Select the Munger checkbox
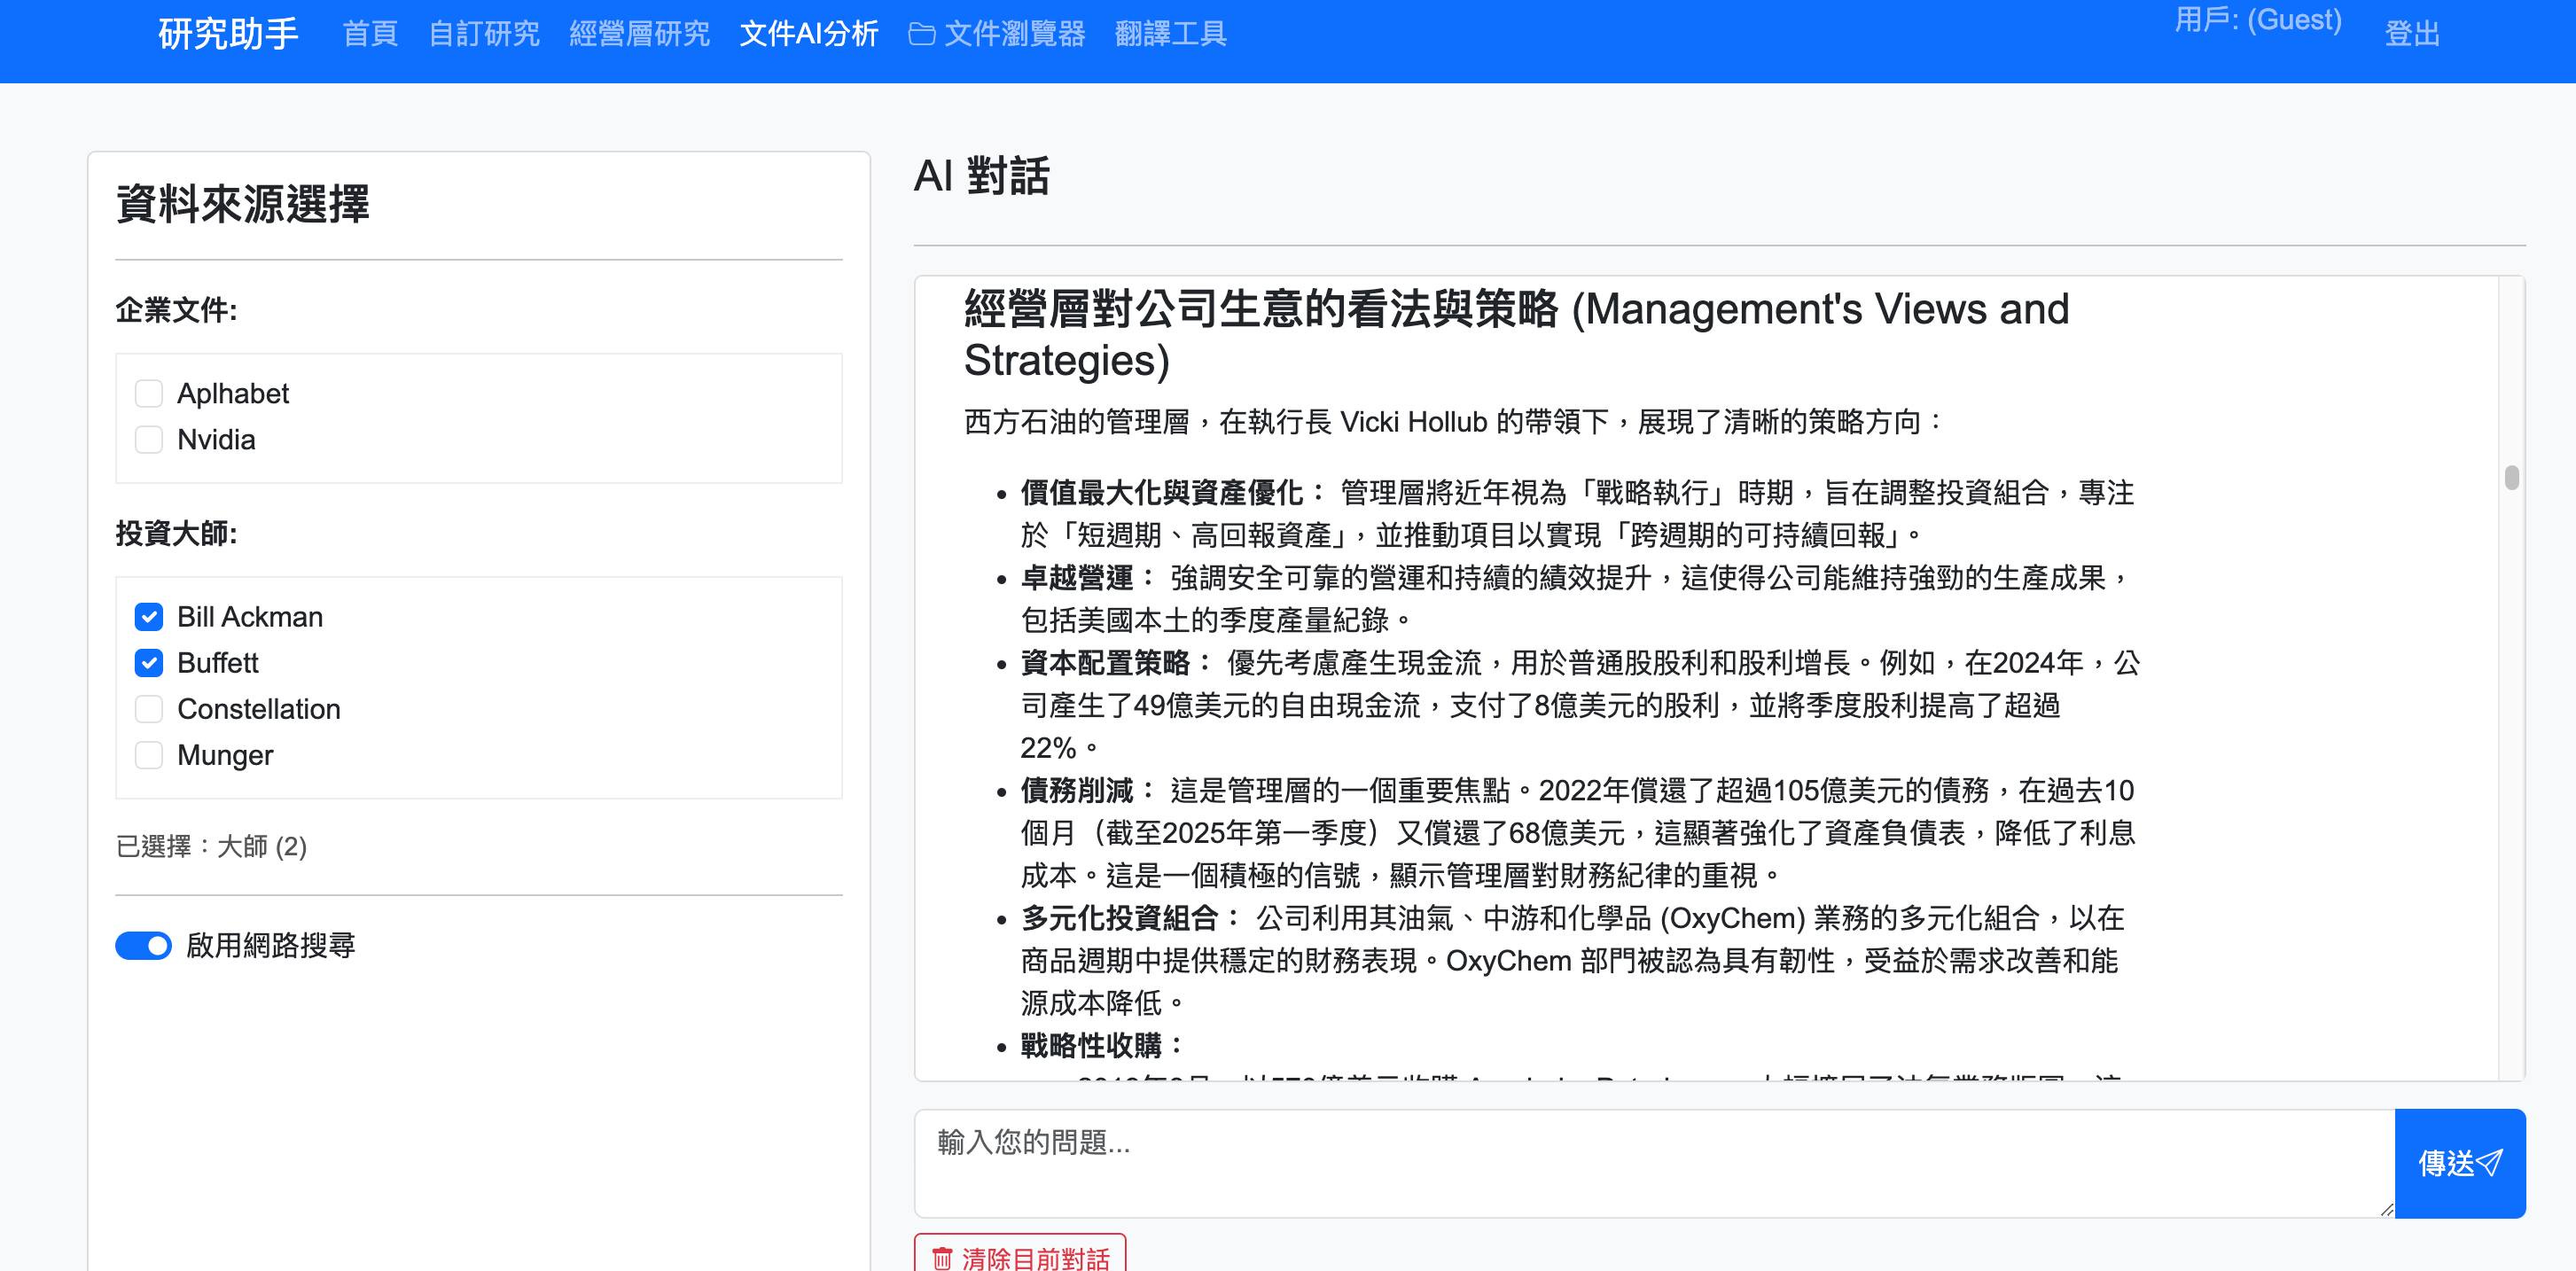 [149, 755]
